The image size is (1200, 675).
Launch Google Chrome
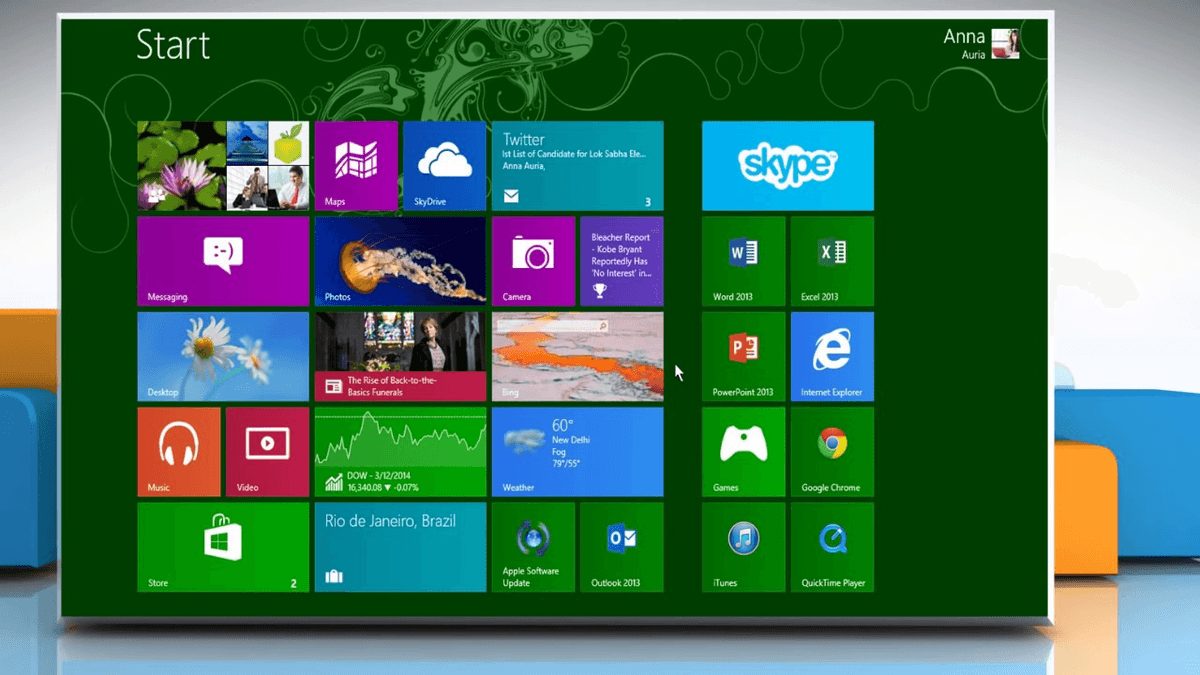pos(832,451)
